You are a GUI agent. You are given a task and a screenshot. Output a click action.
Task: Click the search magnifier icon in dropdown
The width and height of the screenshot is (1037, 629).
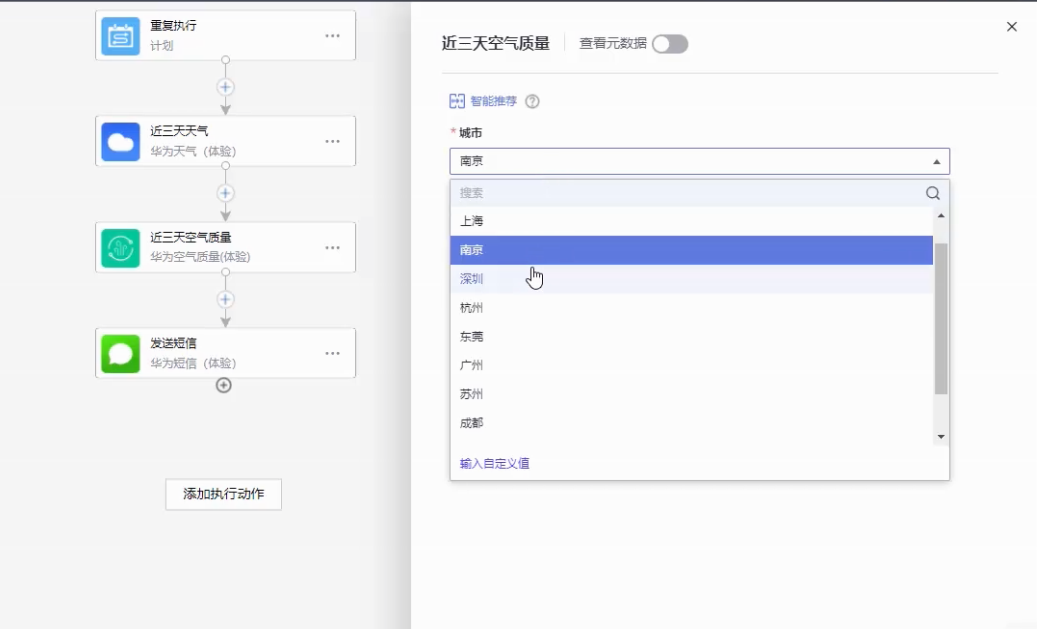(x=932, y=193)
